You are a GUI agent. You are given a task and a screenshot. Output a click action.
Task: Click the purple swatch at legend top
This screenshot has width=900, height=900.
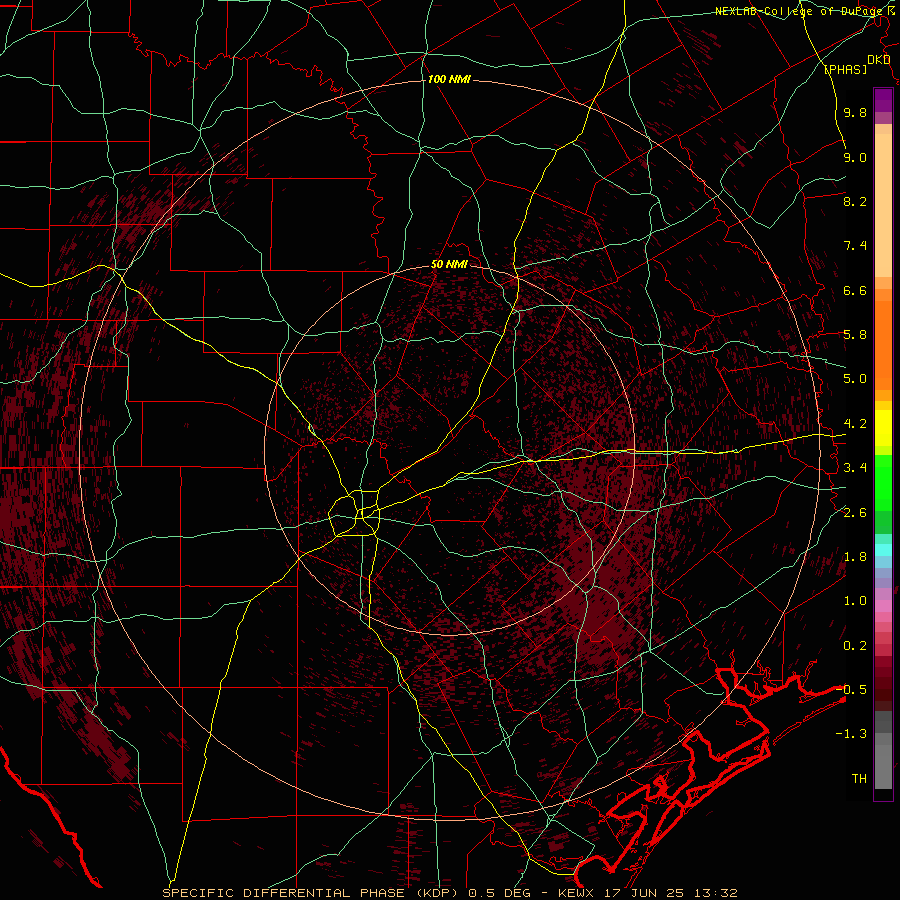(883, 100)
